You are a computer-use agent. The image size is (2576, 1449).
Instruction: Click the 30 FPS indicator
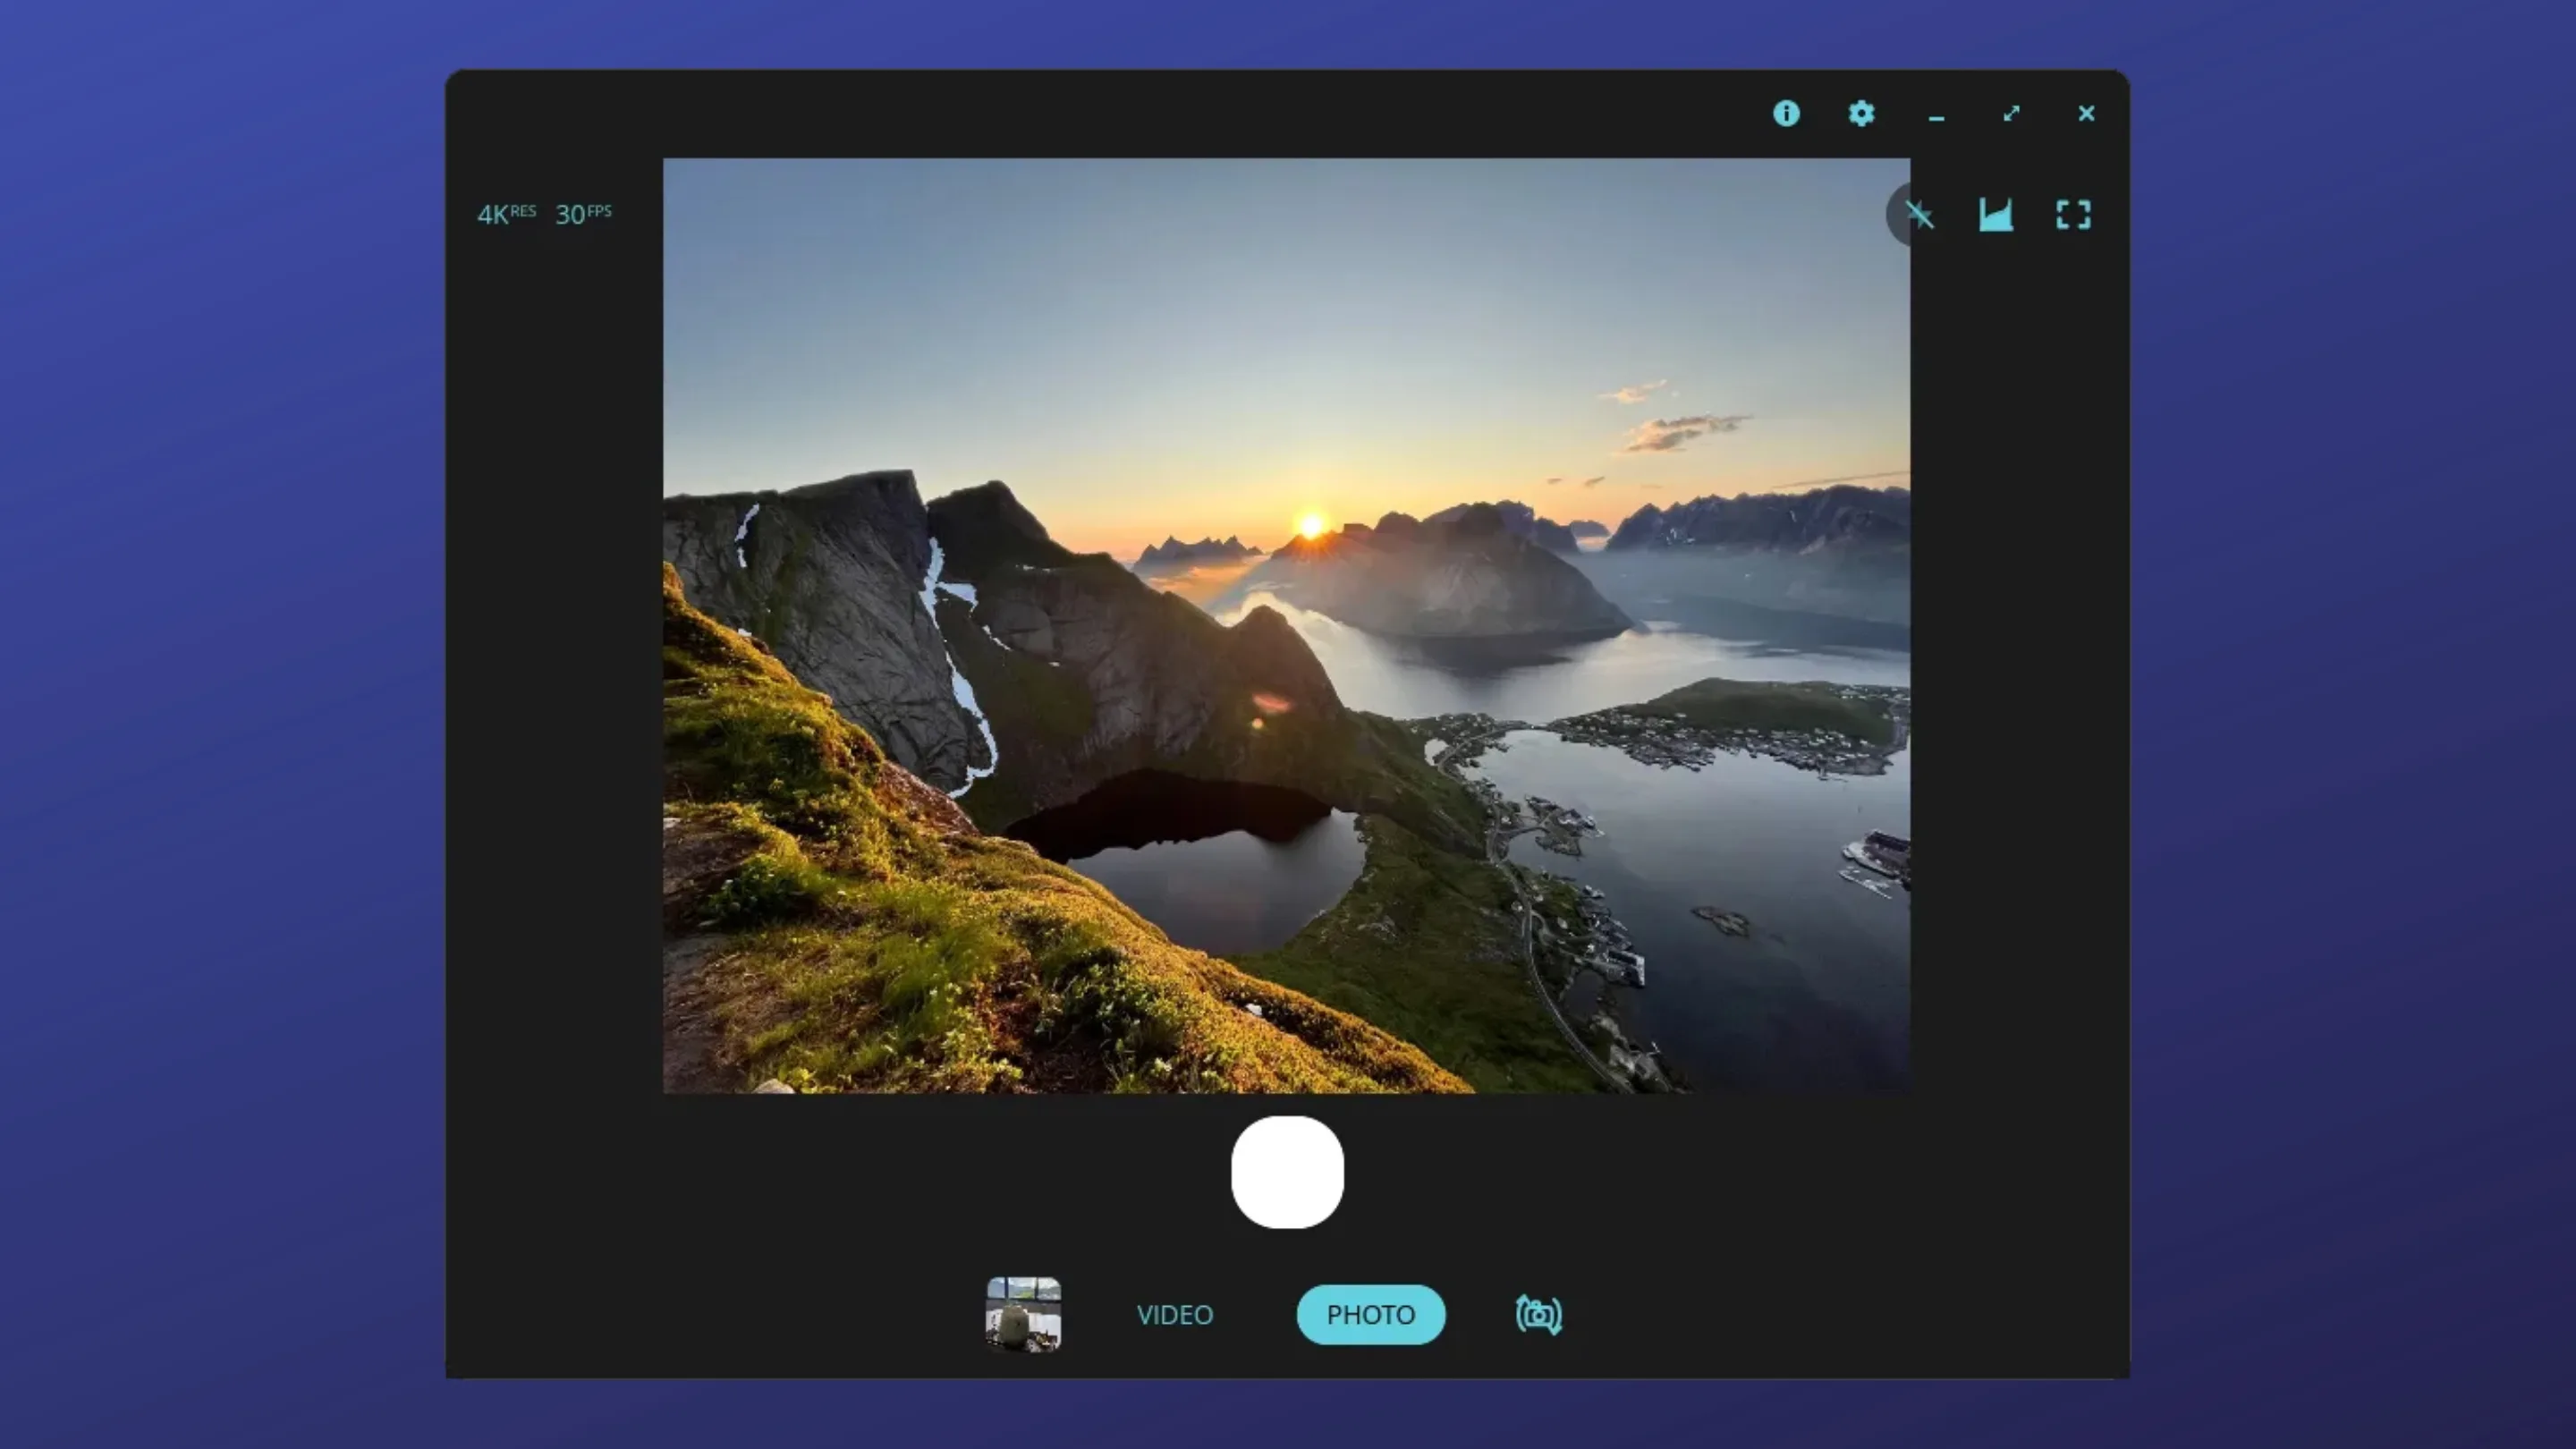[x=583, y=213]
